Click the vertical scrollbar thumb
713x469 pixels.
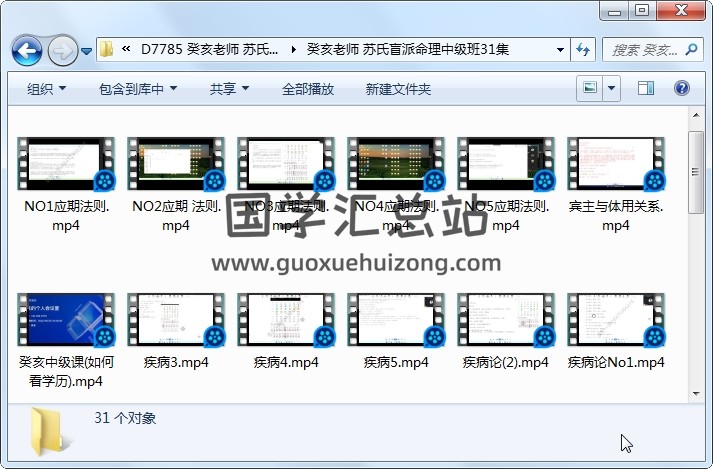tap(696, 172)
